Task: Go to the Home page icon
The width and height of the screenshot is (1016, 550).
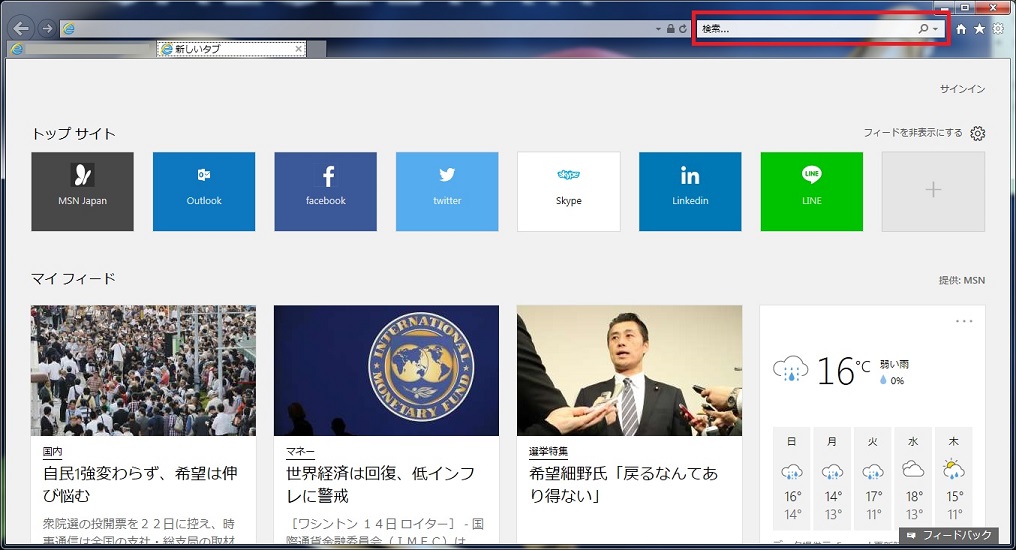Action: (x=962, y=29)
